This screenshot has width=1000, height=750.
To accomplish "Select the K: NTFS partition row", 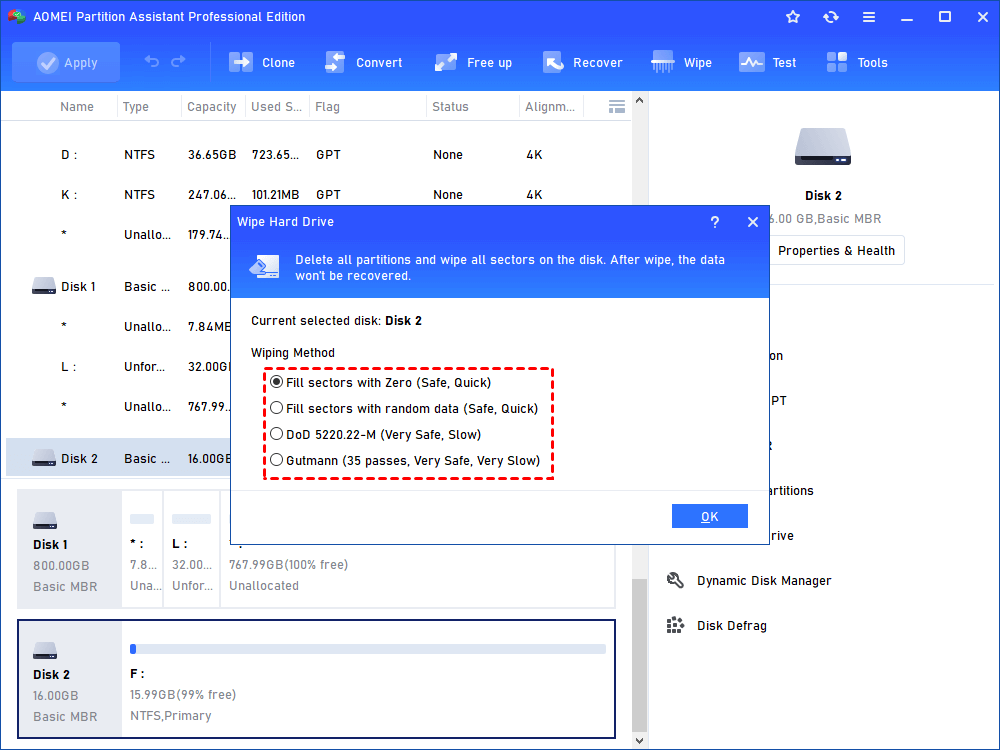I will (x=316, y=195).
